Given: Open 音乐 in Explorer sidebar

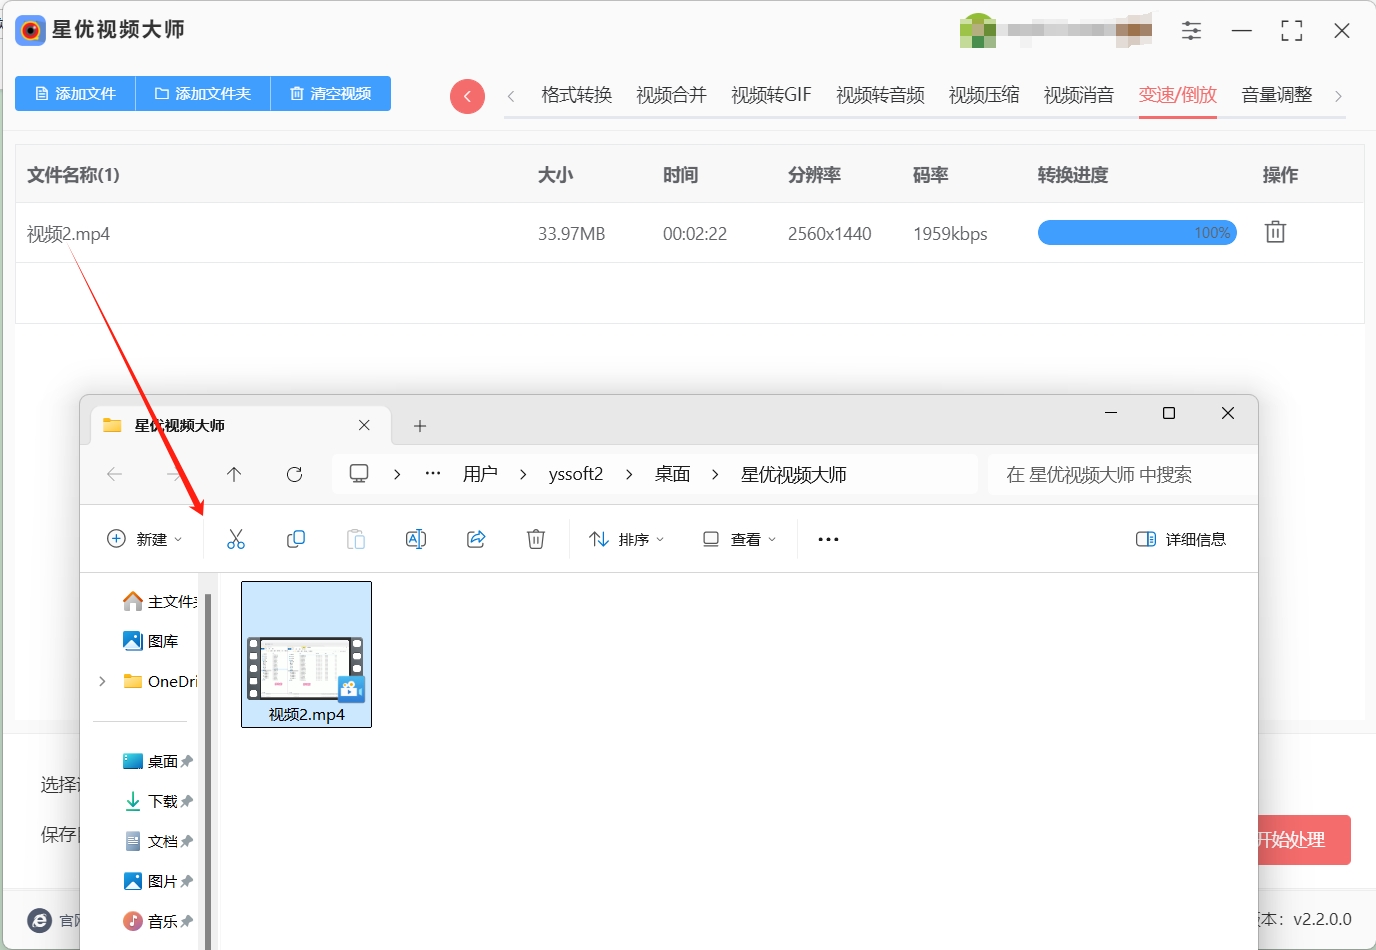Looking at the screenshot, I should (157, 921).
